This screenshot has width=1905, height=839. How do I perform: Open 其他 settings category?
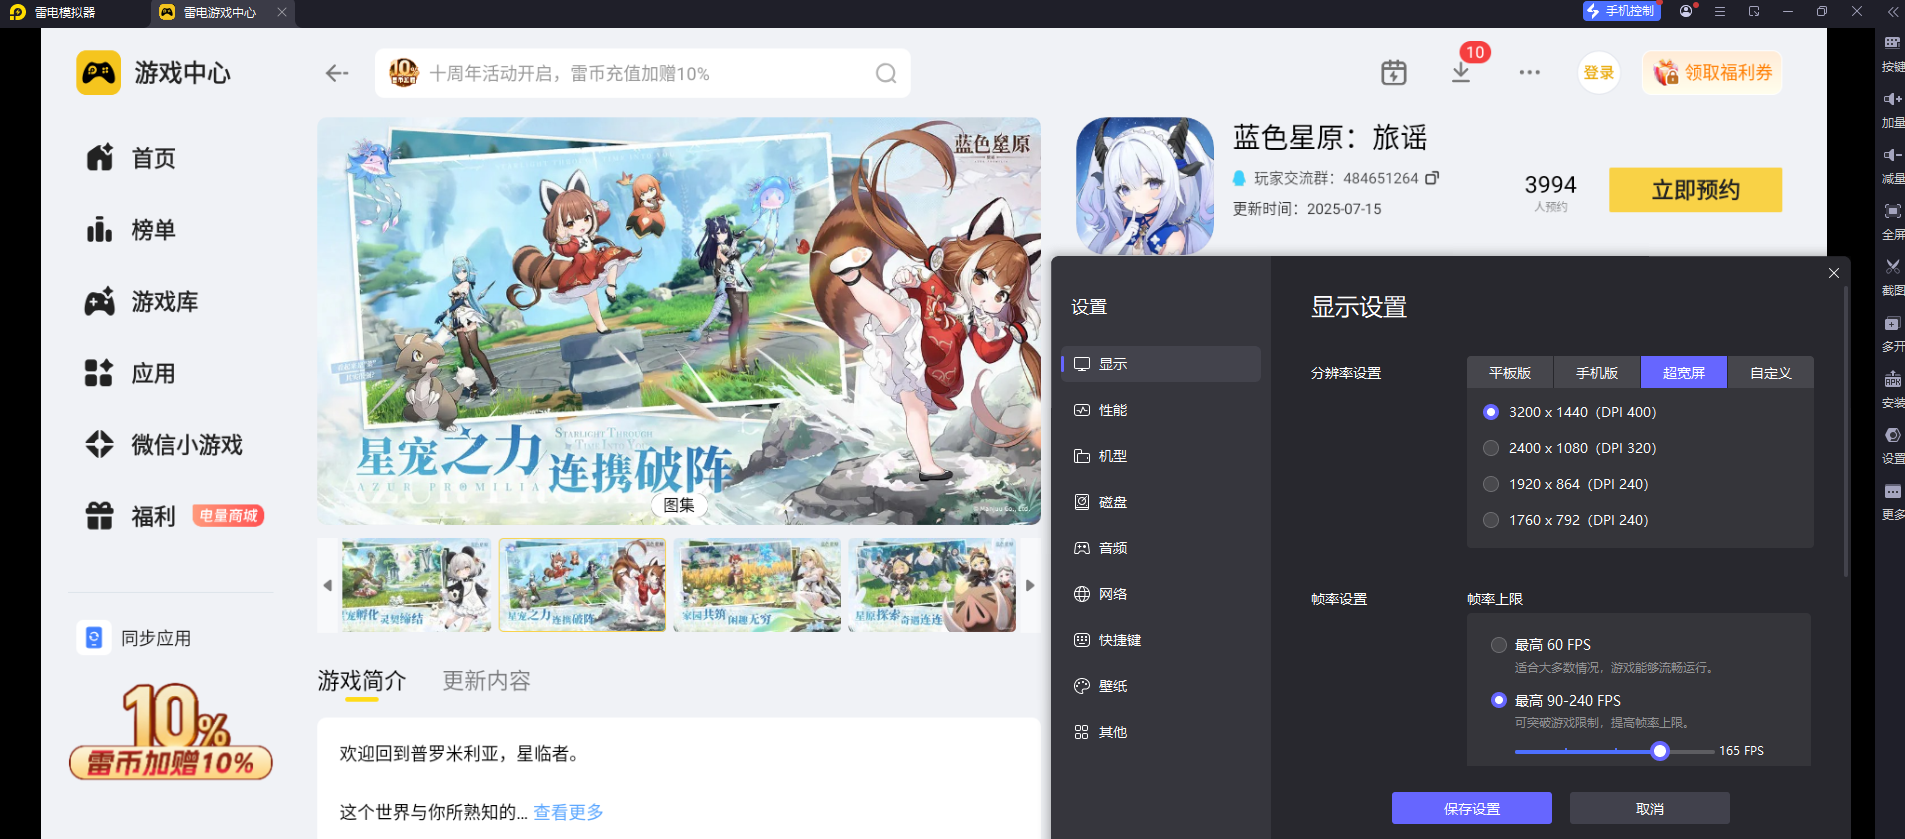[1161, 732]
